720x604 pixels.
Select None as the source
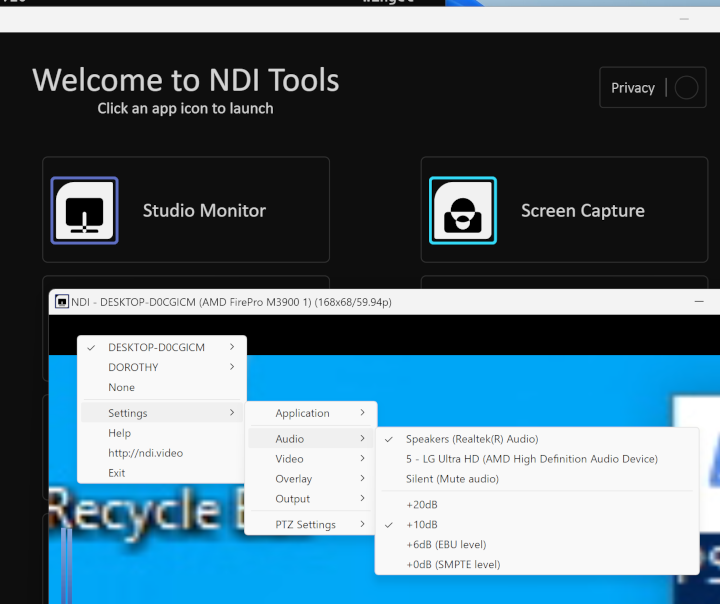tap(162, 387)
